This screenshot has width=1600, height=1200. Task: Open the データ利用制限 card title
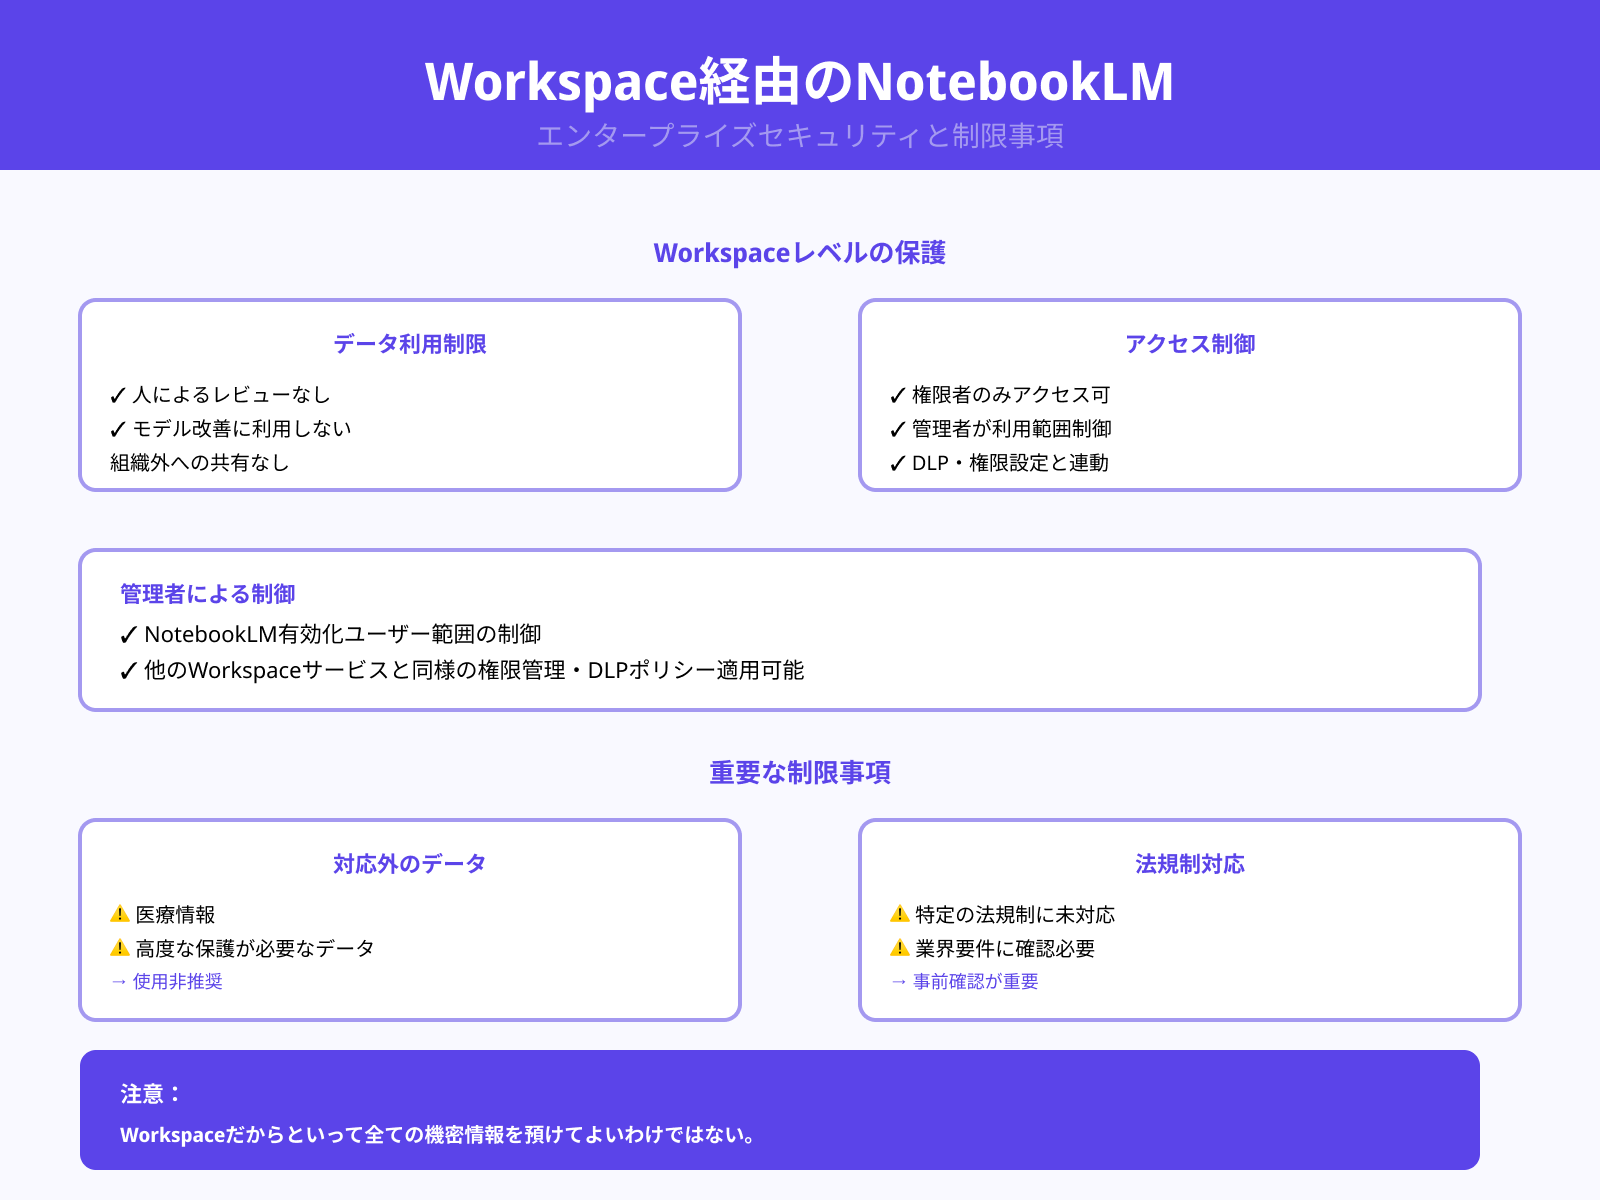coord(410,344)
